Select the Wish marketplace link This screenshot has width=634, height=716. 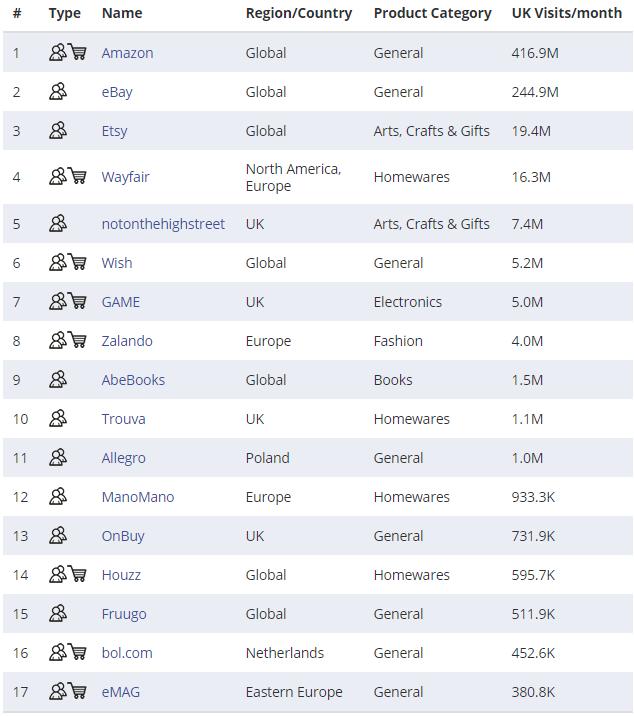[x=116, y=263]
